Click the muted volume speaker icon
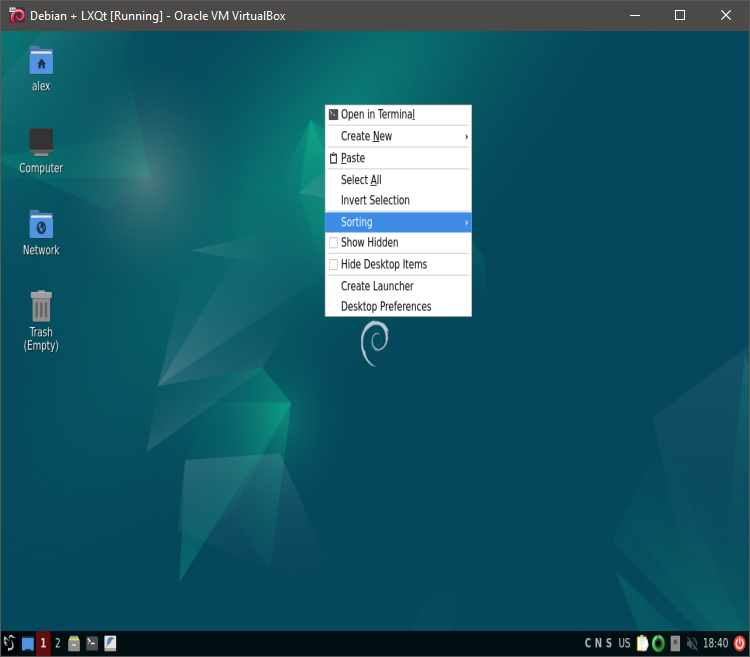 [x=692, y=644]
